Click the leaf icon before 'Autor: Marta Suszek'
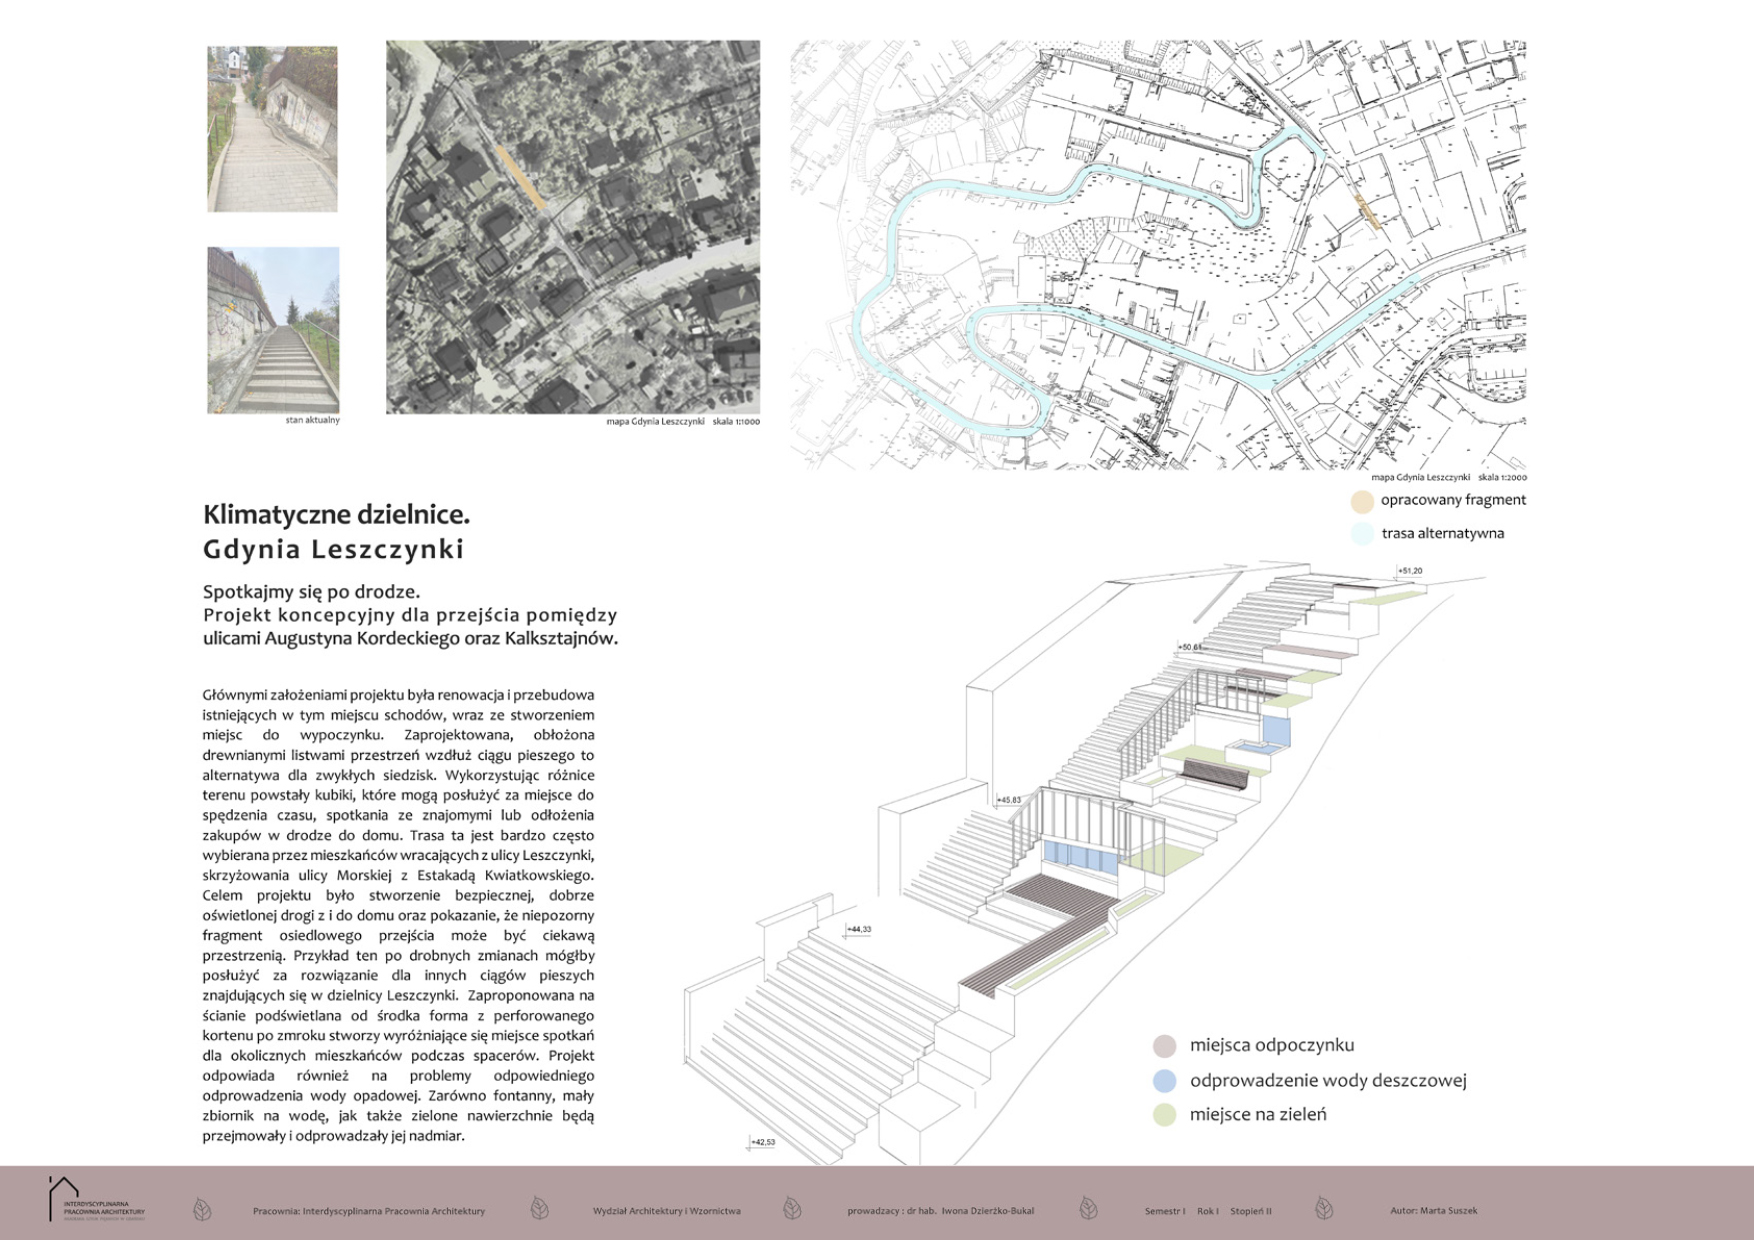 (1324, 1208)
